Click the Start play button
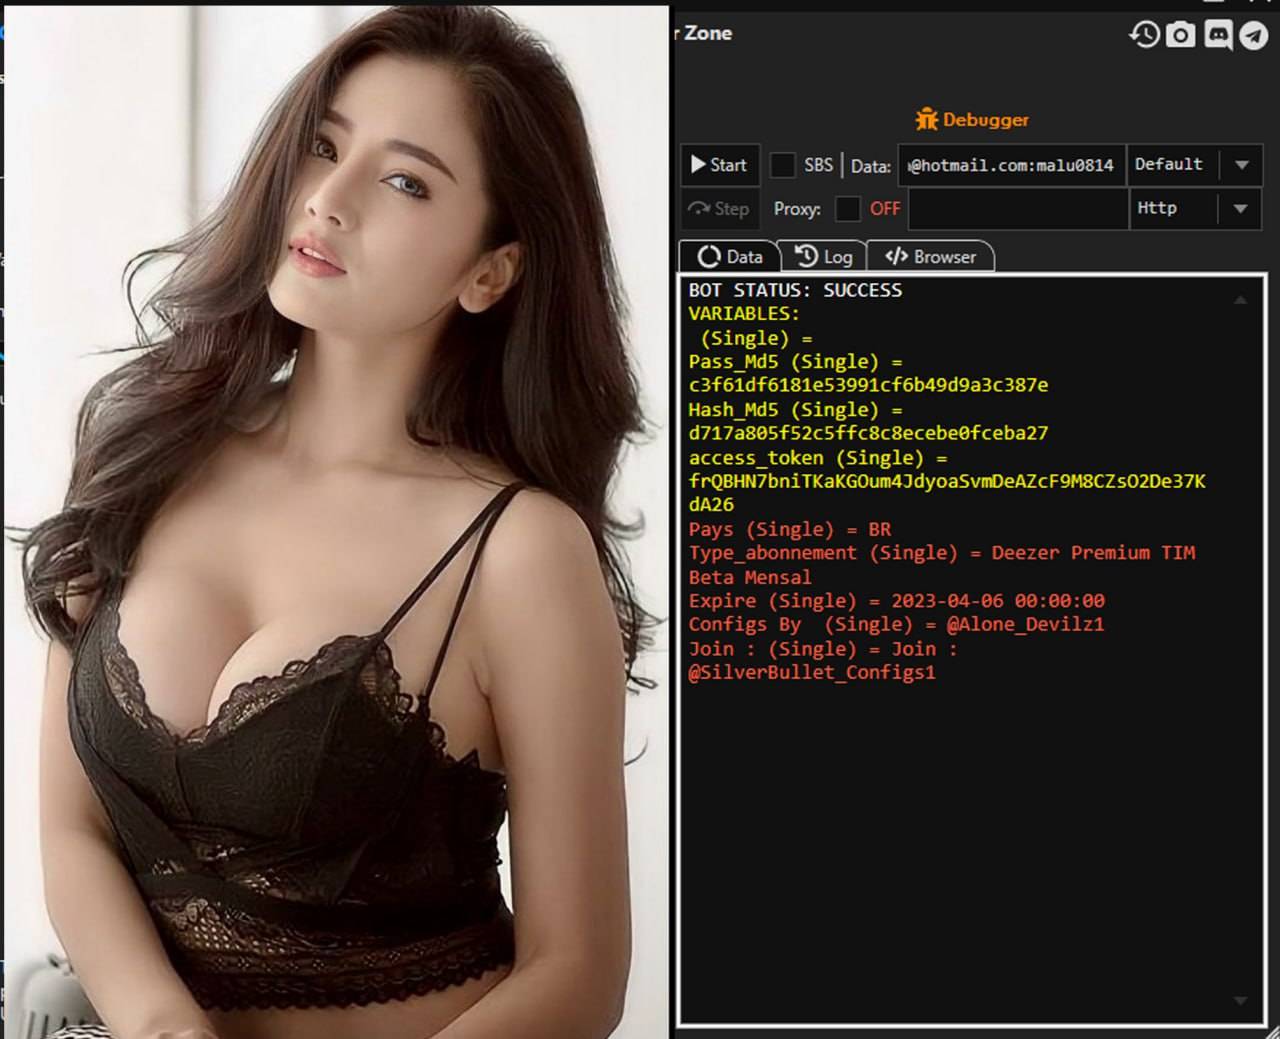This screenshot has height=1039, width=1280. click(x=720, y=165)
